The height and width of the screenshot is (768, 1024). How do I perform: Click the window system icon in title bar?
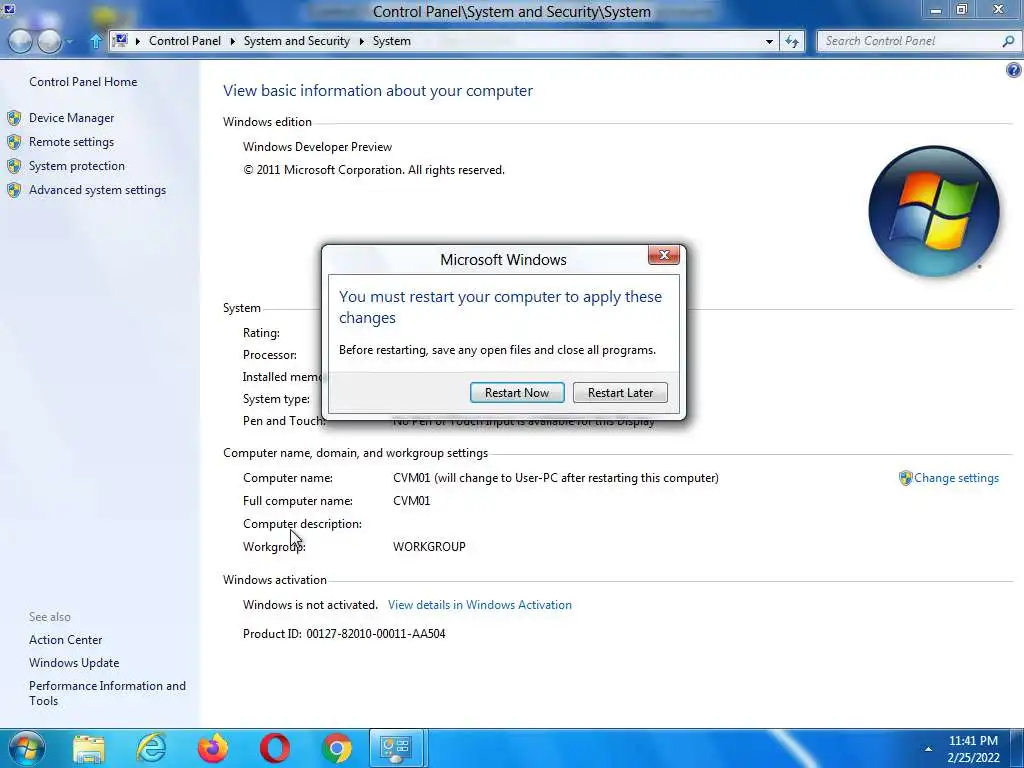[8, 9]
